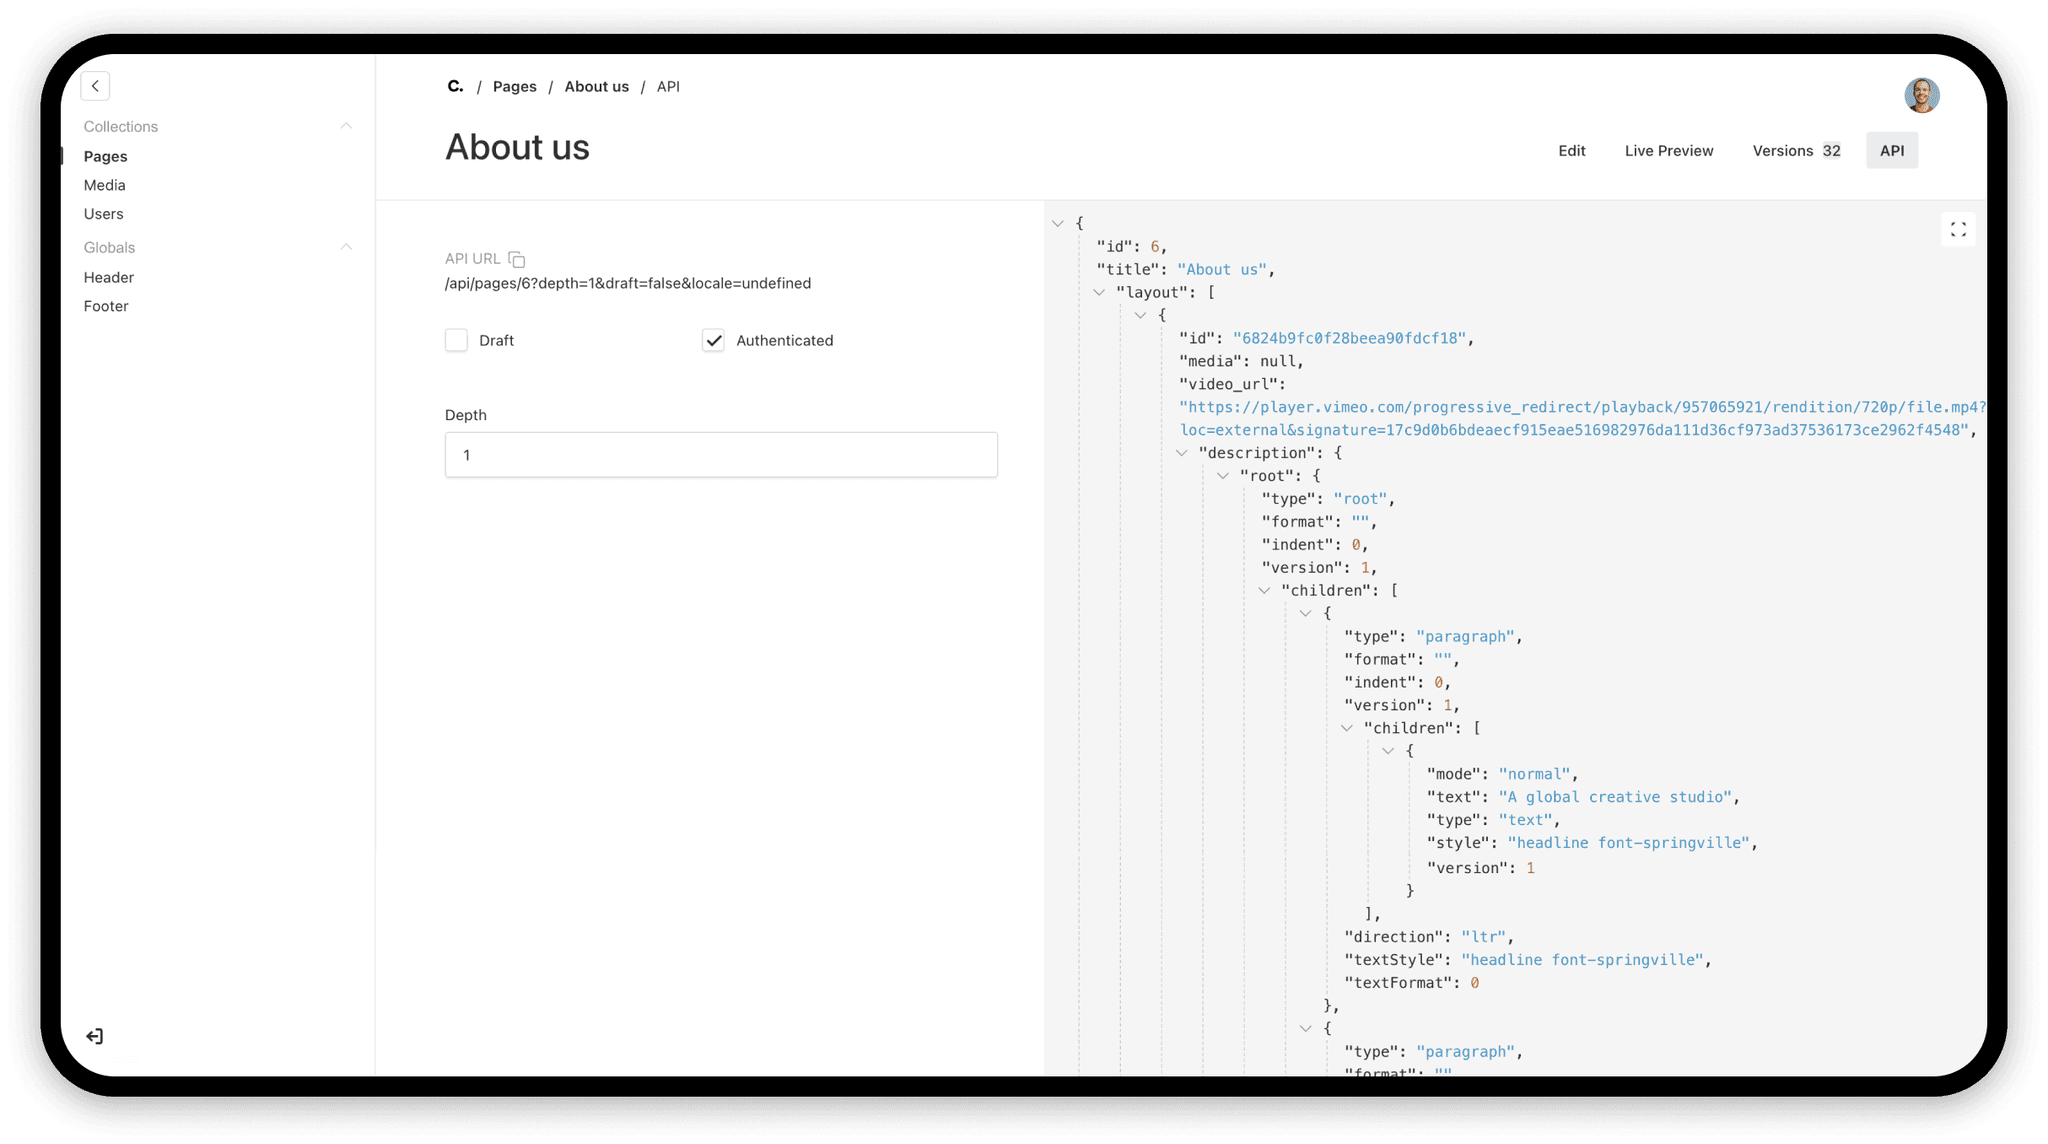Open fullscreen JSON view via expand icon

coord(1957,230)
